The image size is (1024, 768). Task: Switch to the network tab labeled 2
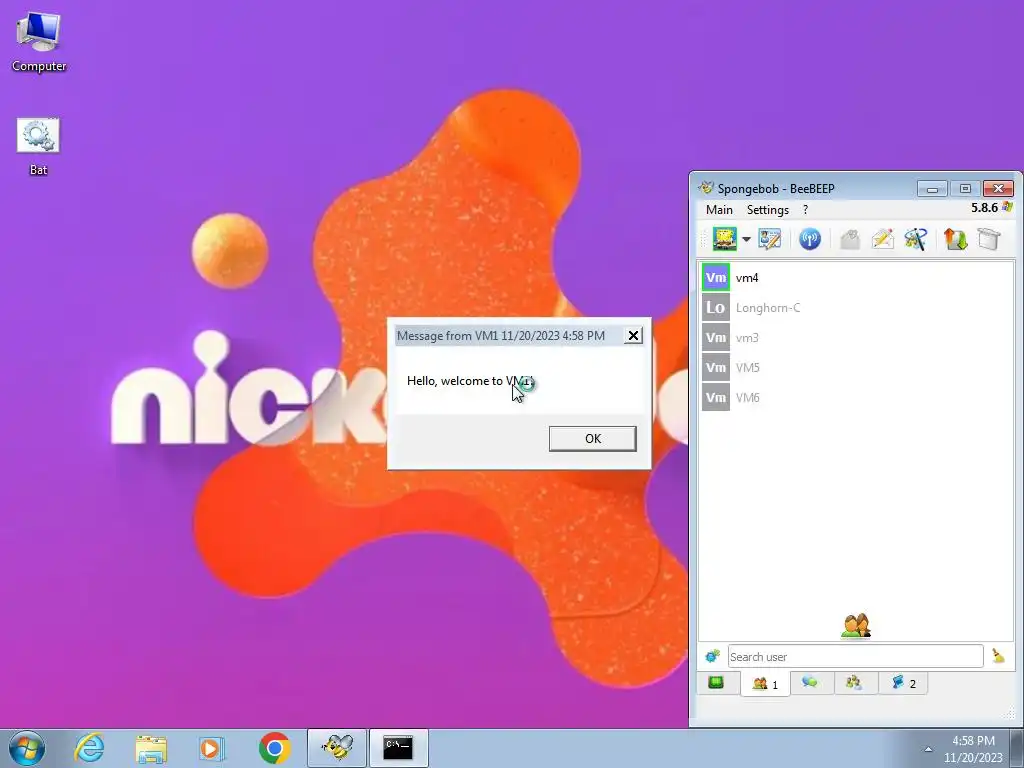[903, 683]
